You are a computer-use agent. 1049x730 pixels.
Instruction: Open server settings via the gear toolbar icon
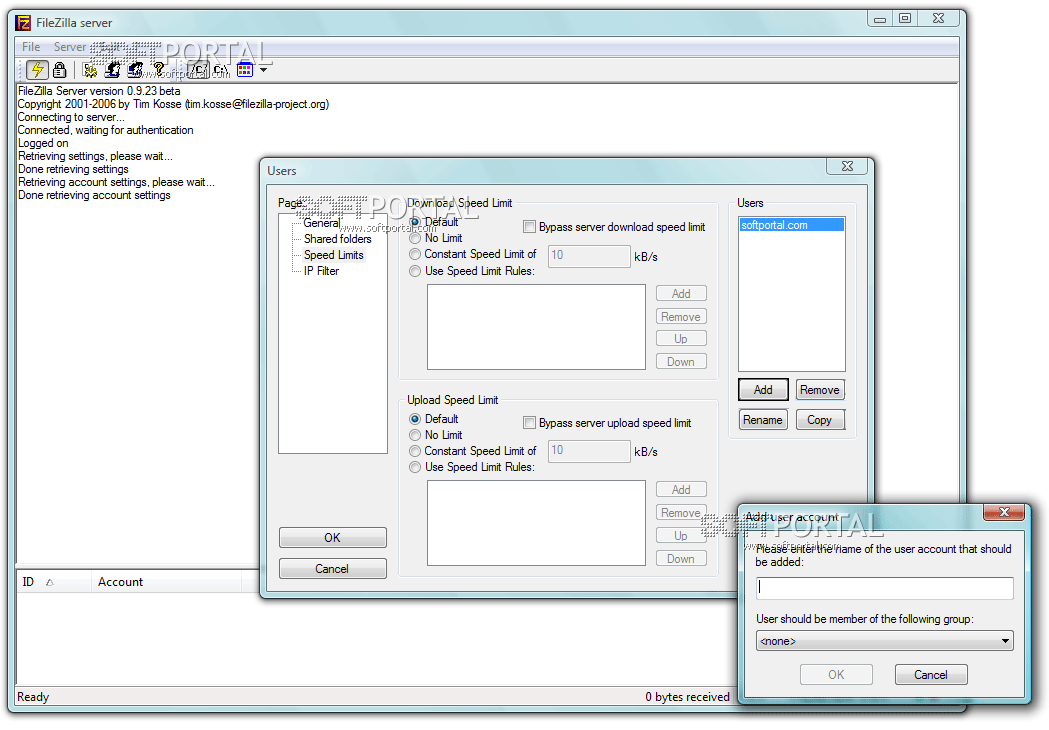(90, 69)
